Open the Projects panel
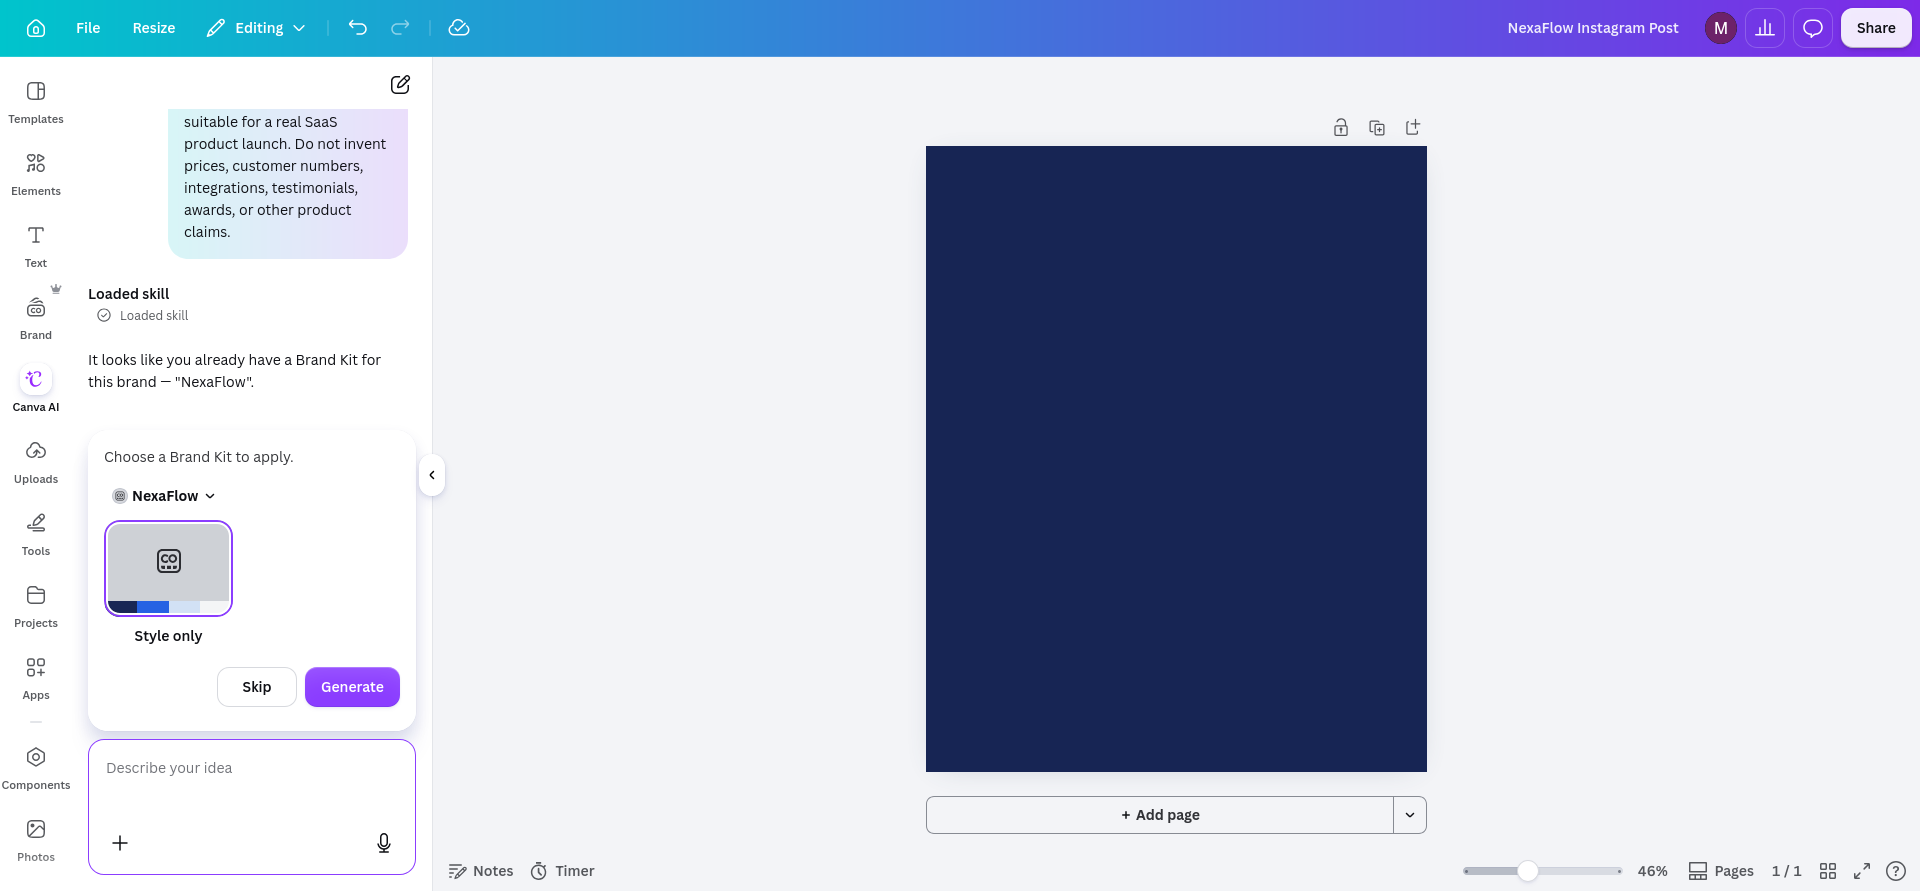 click(36, 606)
